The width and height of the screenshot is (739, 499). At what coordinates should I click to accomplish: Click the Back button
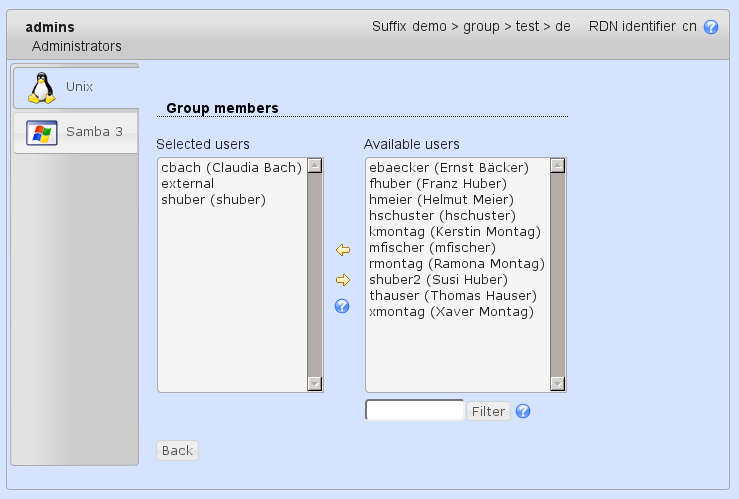pos(177,451)
